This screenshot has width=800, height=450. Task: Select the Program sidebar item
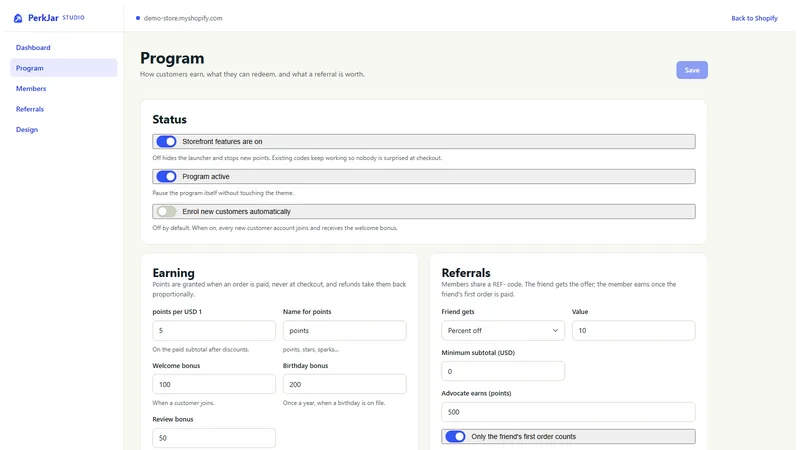tap(64, 68)
